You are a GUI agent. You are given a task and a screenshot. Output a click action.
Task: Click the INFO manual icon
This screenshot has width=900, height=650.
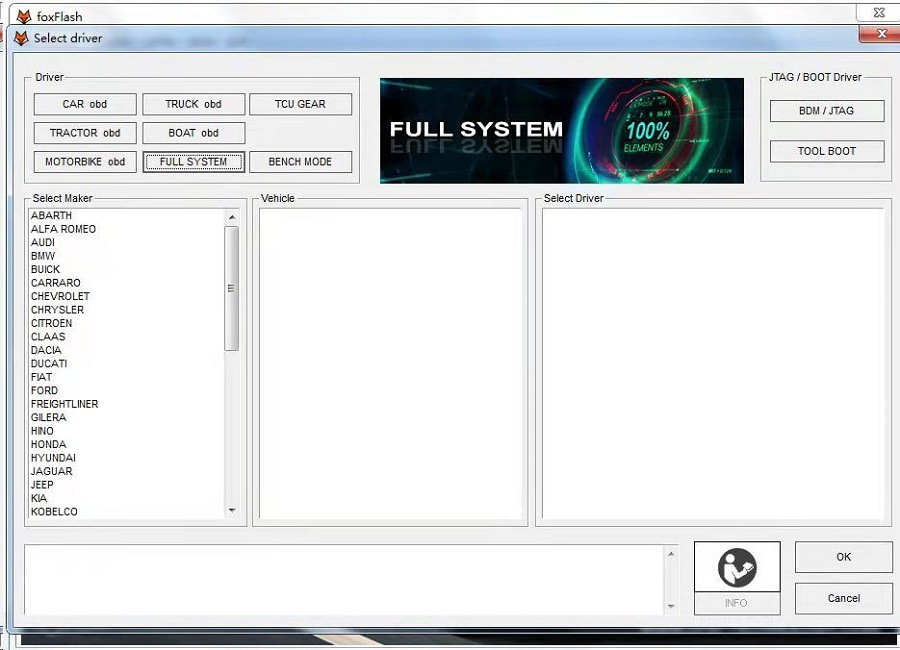click(x=737, y=567)
